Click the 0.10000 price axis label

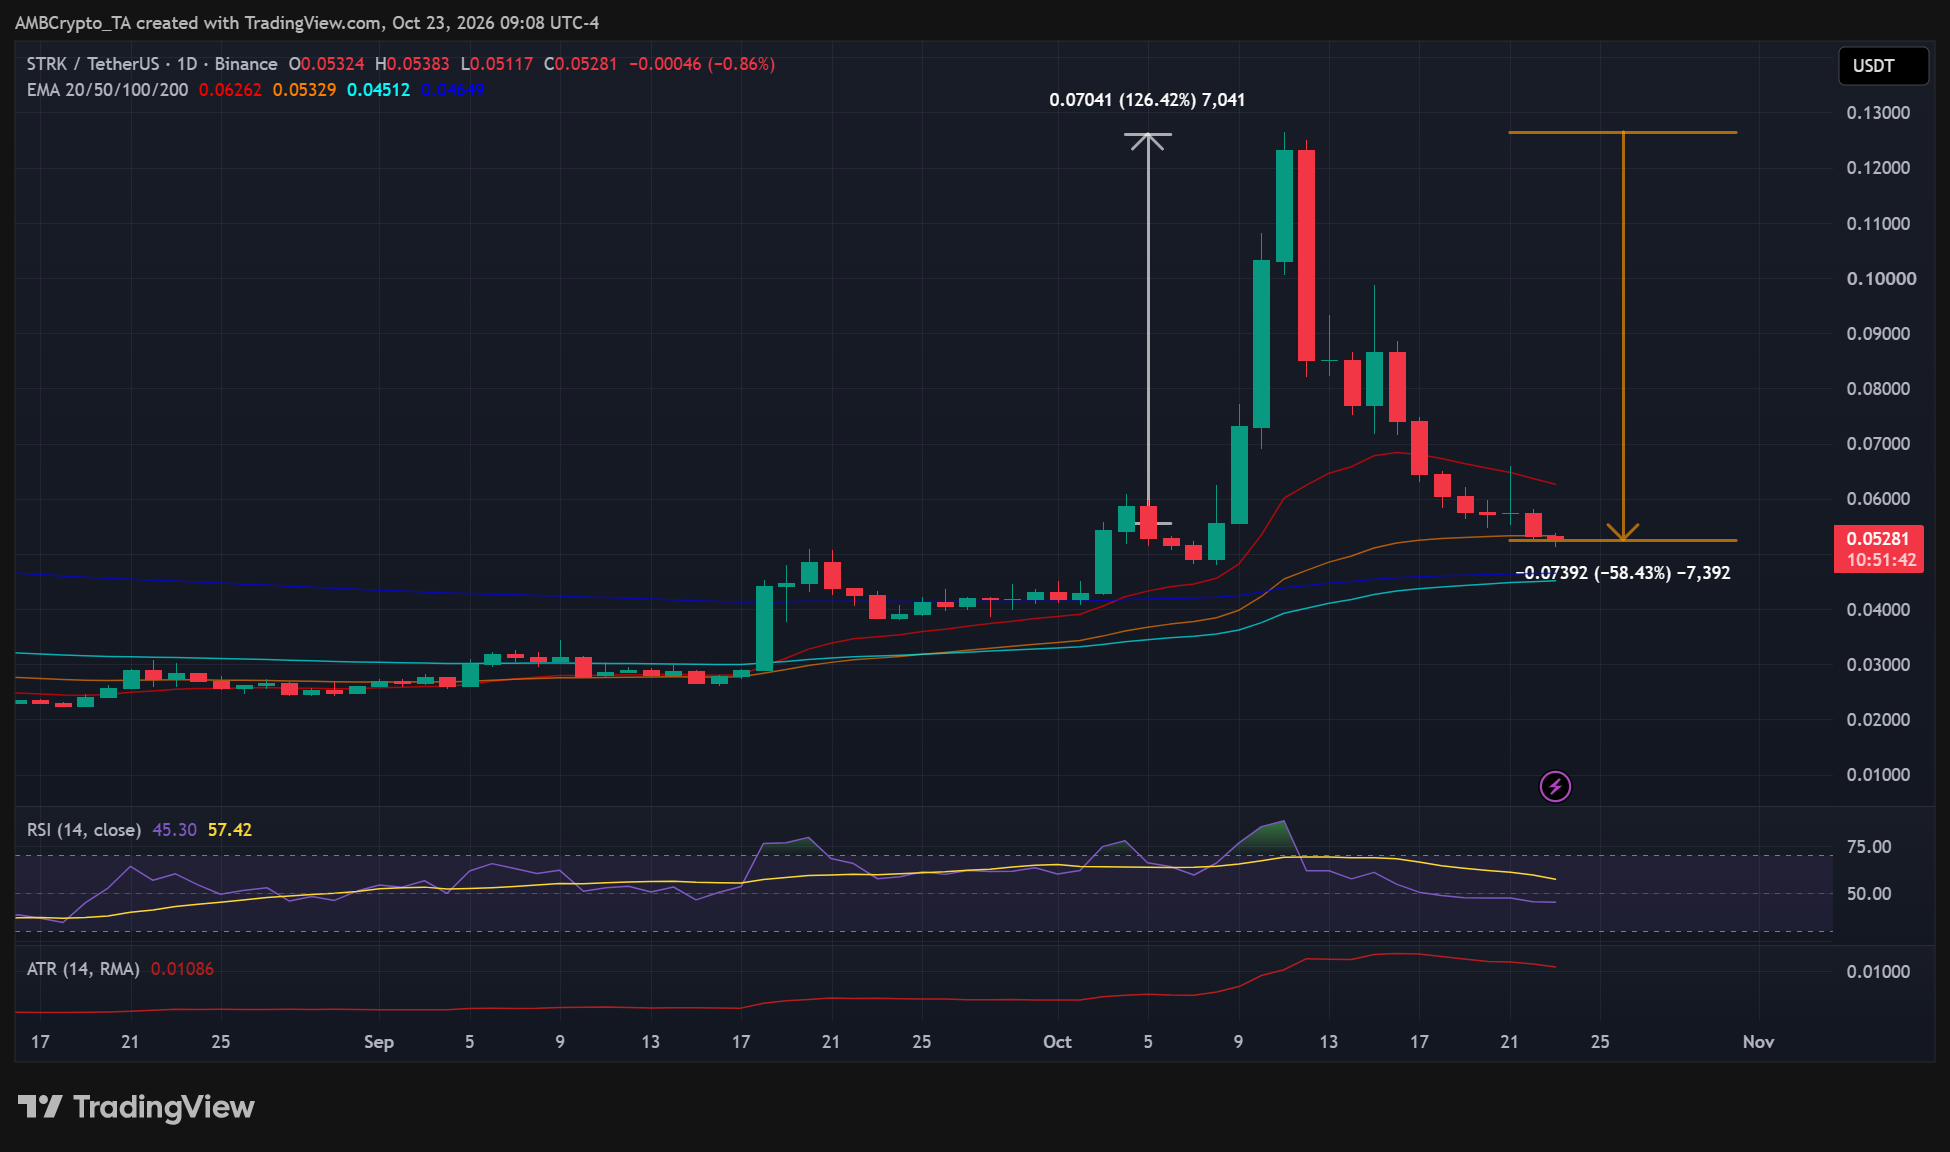click(x=1881, y=279)
